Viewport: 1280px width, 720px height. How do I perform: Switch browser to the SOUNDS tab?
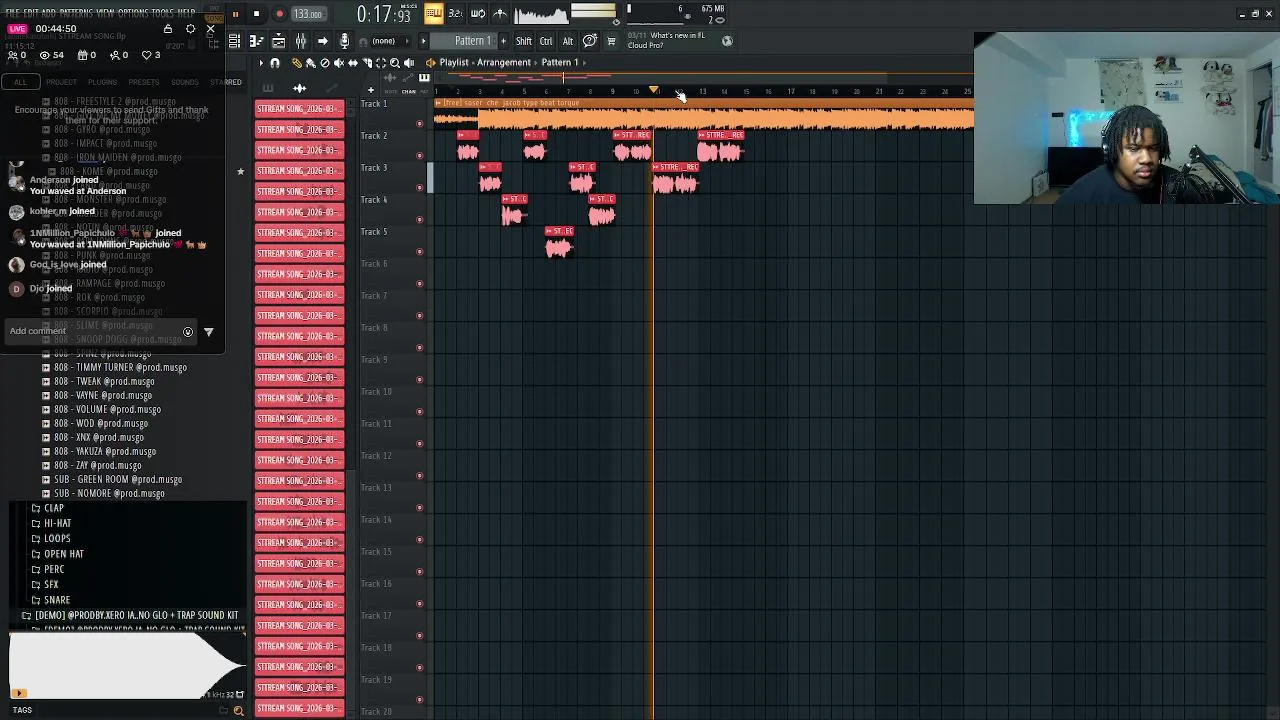[x=185, y=82]
